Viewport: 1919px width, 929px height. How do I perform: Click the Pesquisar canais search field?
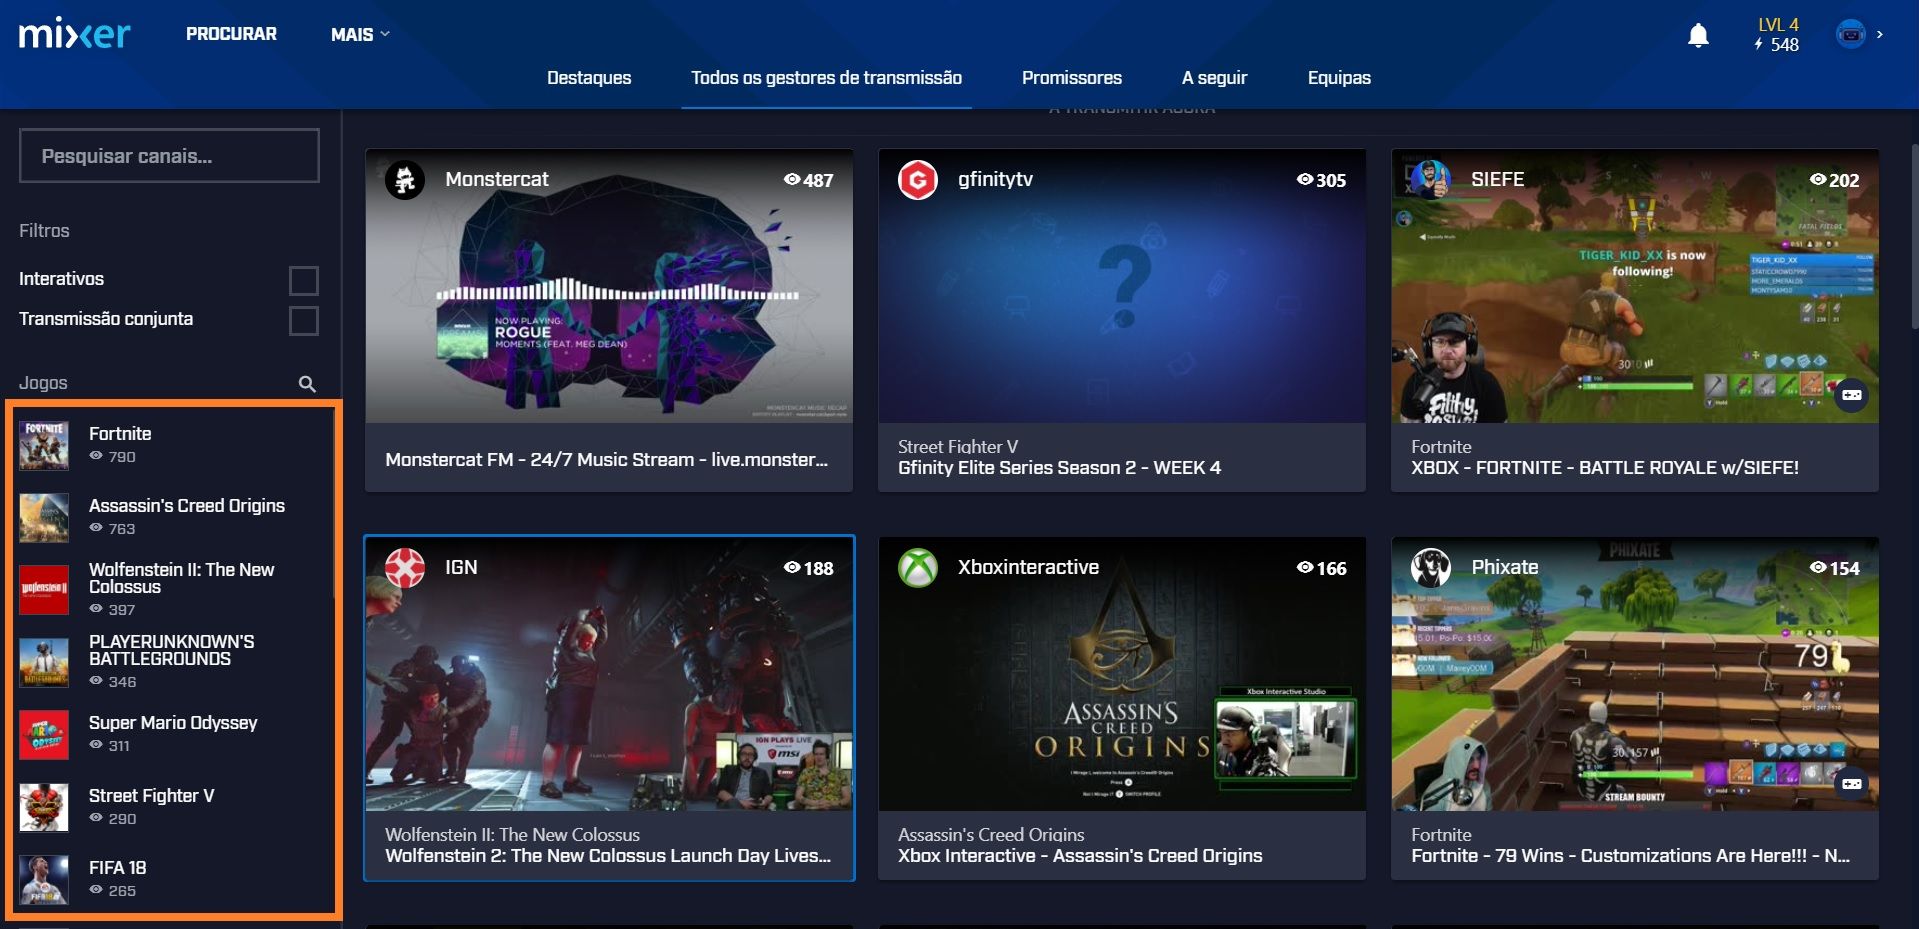tap(169, 156)
